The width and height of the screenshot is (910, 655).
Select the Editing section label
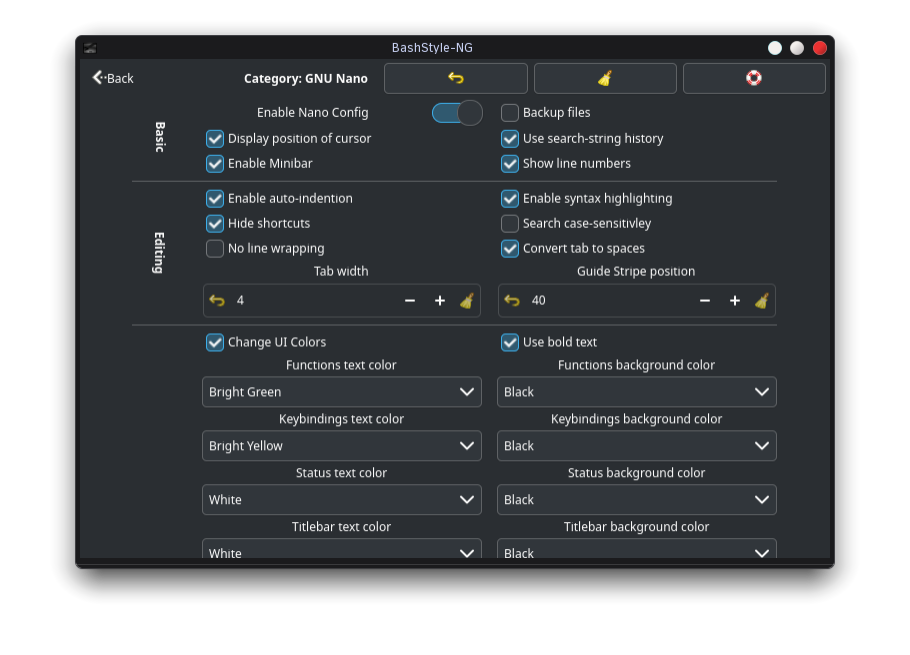tap(159, 253)
